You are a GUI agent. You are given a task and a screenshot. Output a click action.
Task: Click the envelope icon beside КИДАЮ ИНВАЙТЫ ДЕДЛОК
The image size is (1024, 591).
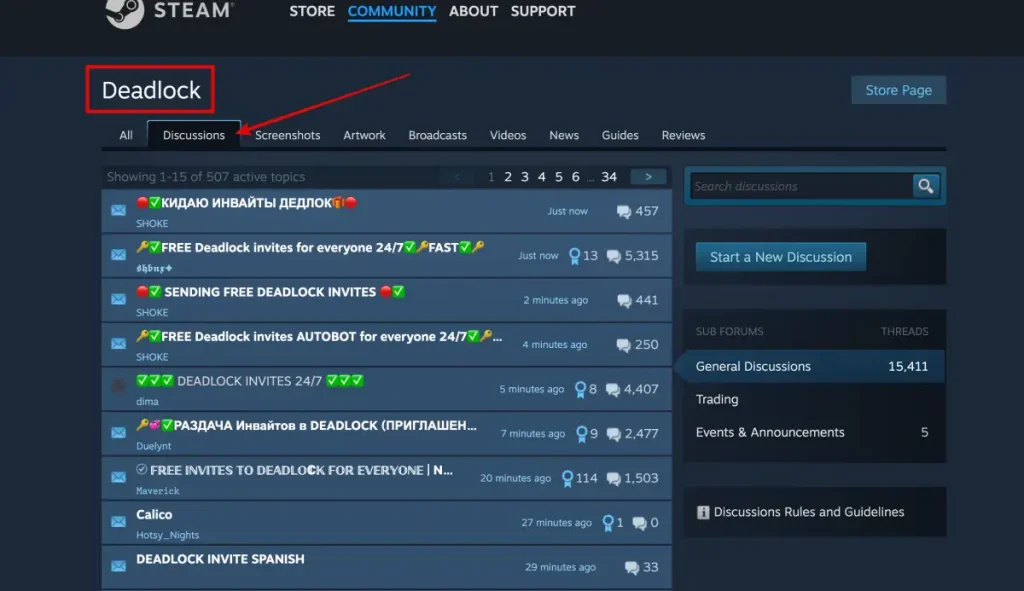118,210
